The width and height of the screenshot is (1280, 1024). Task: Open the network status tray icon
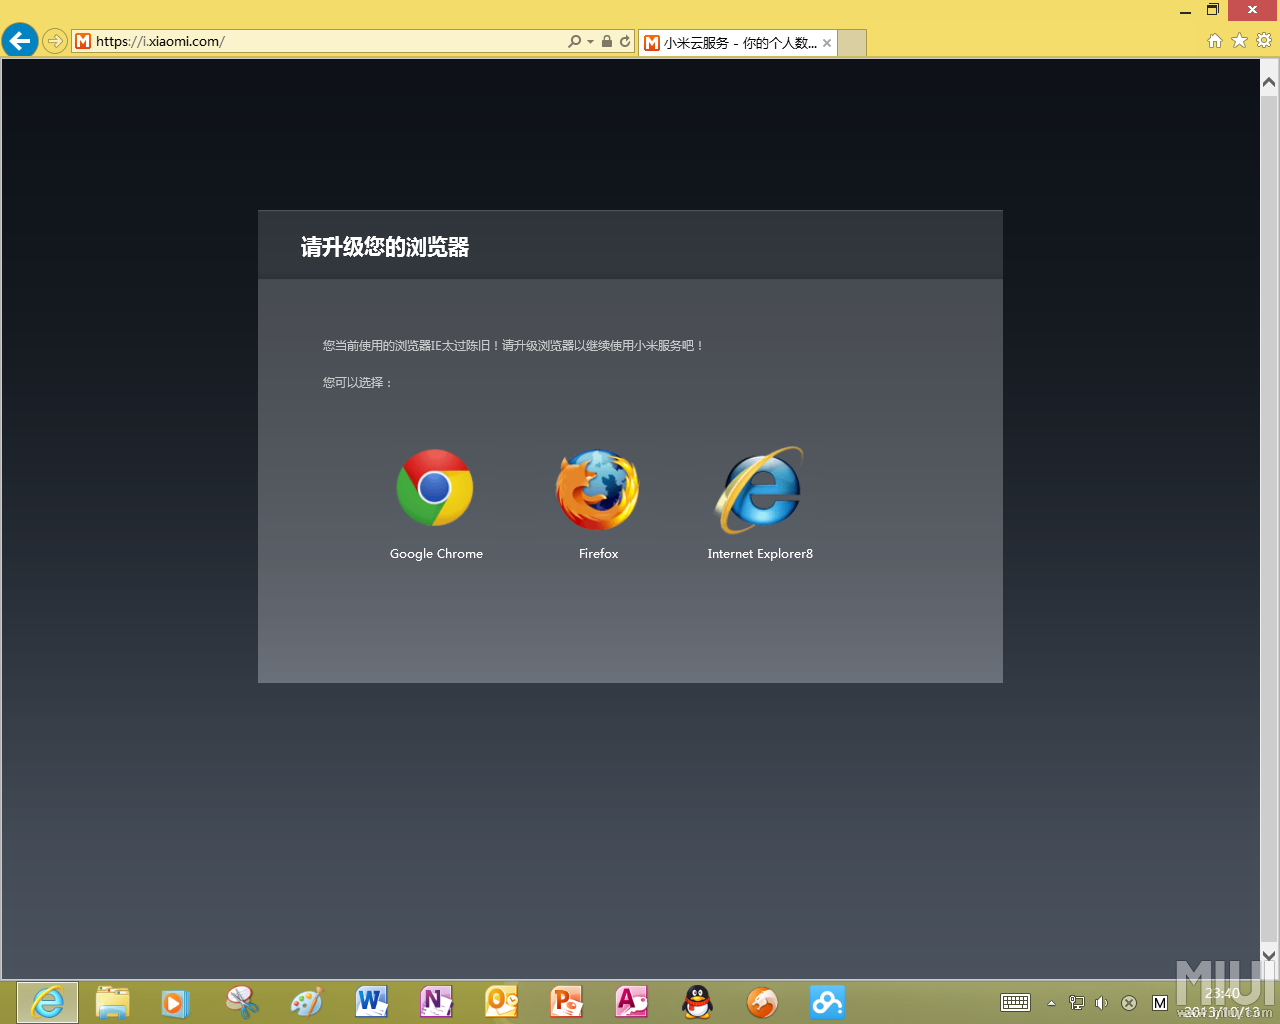click(1076, 1003)
